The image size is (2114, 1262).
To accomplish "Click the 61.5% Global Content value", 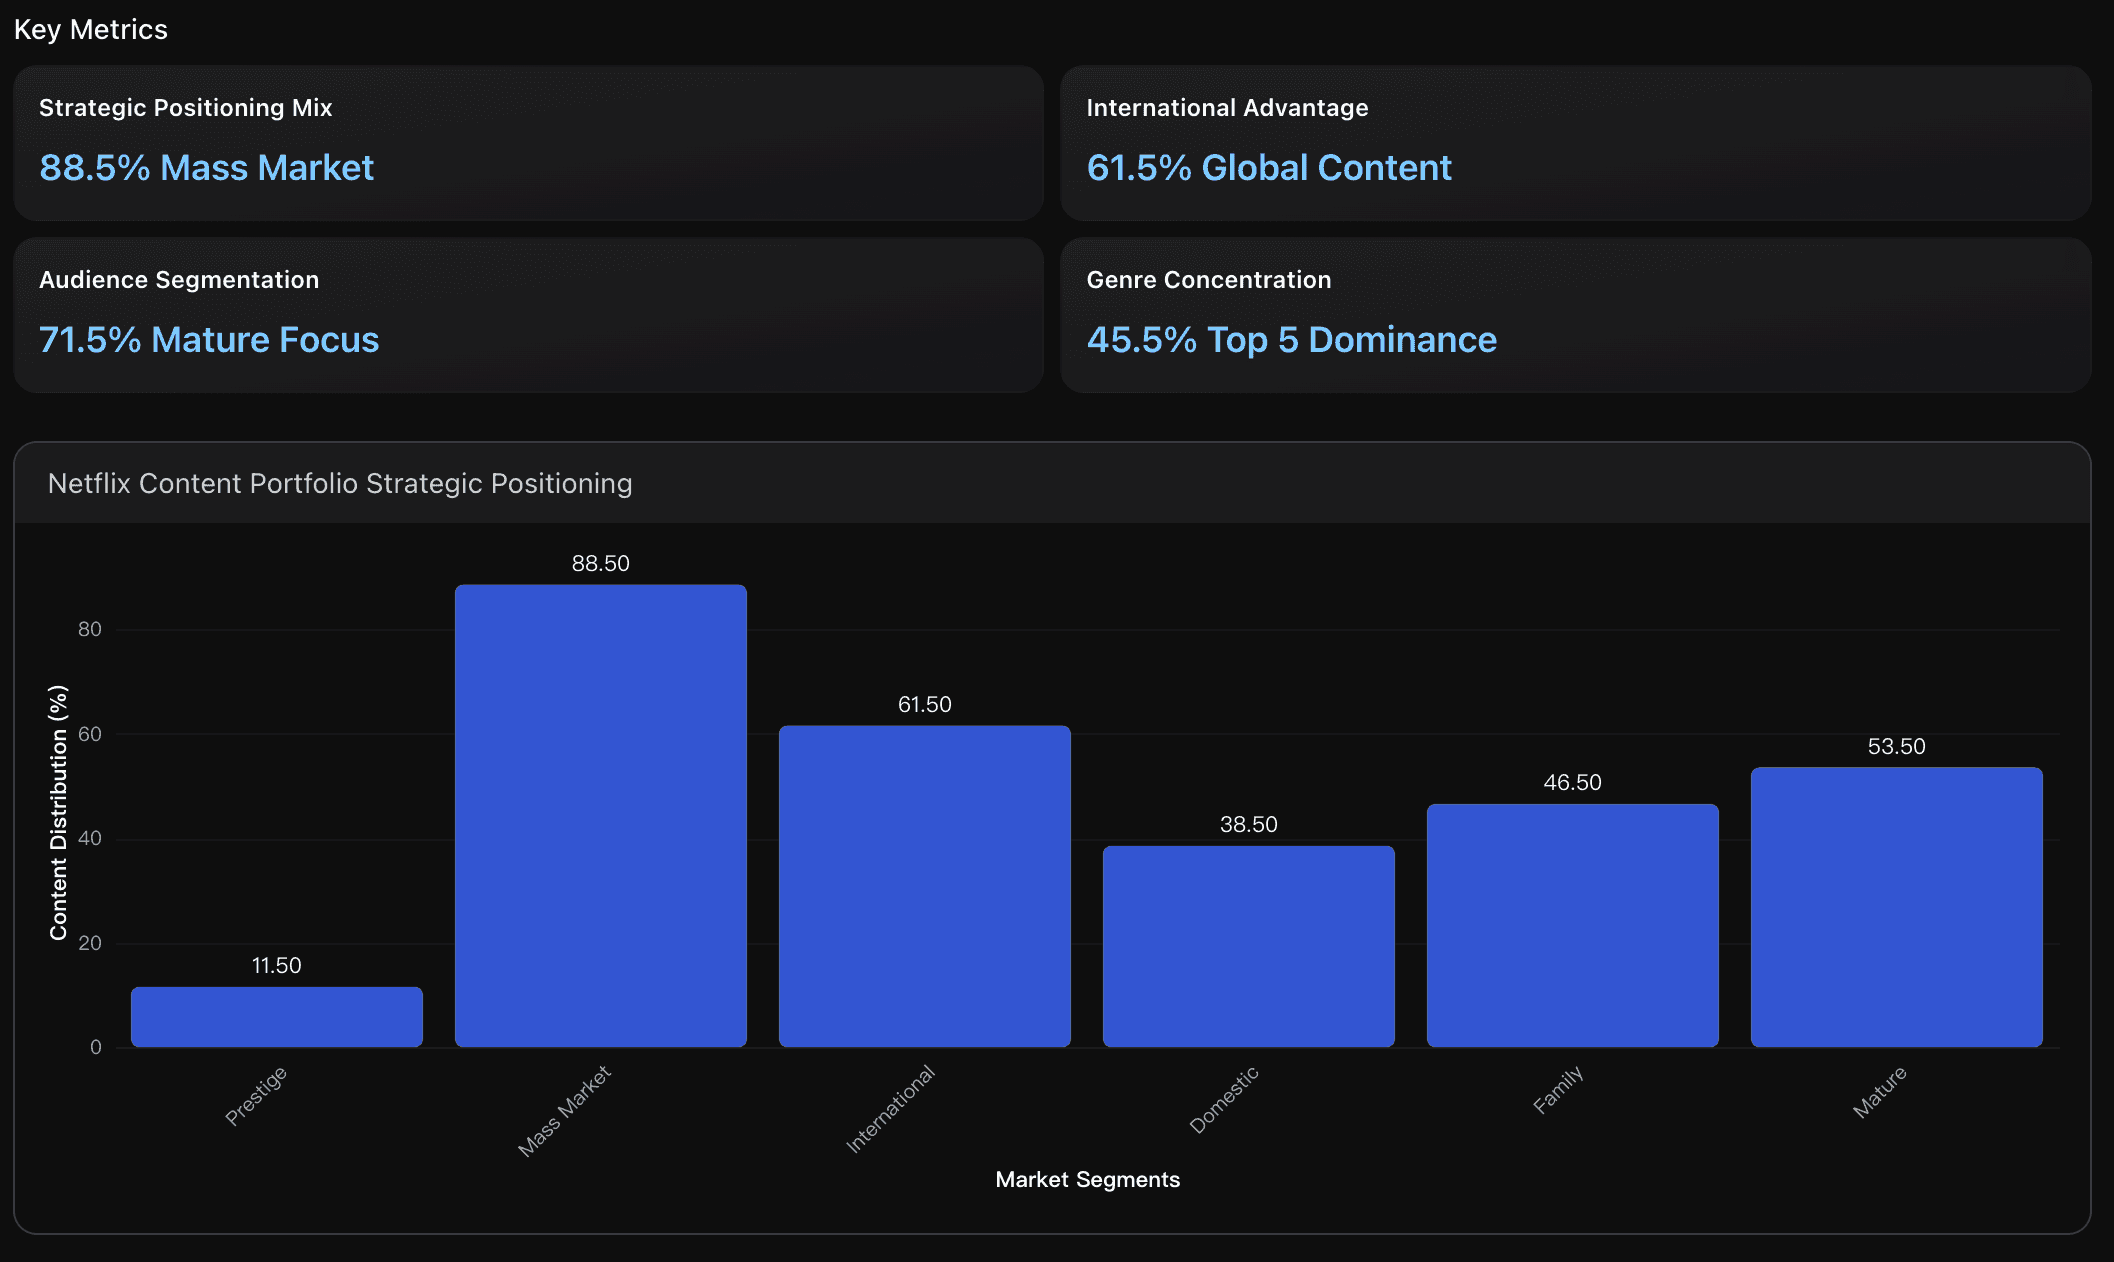I will pos(1270,168).
